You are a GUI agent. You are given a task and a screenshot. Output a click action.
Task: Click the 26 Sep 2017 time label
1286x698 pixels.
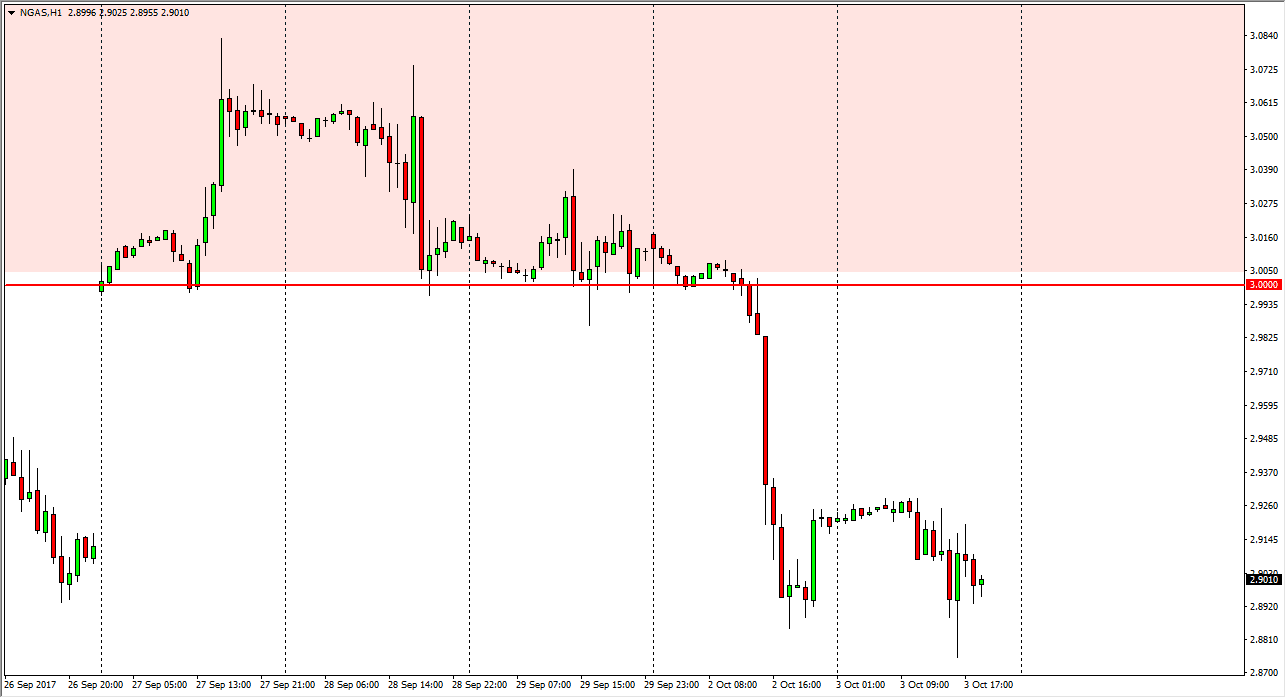(29, 685)
